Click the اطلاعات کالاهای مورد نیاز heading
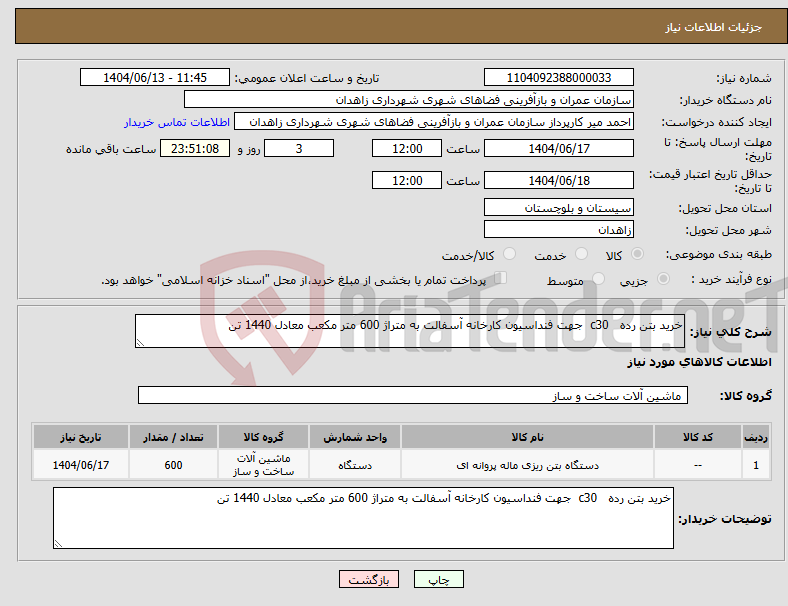The width and height of the screenshot is (788, 606). (699, 362)
